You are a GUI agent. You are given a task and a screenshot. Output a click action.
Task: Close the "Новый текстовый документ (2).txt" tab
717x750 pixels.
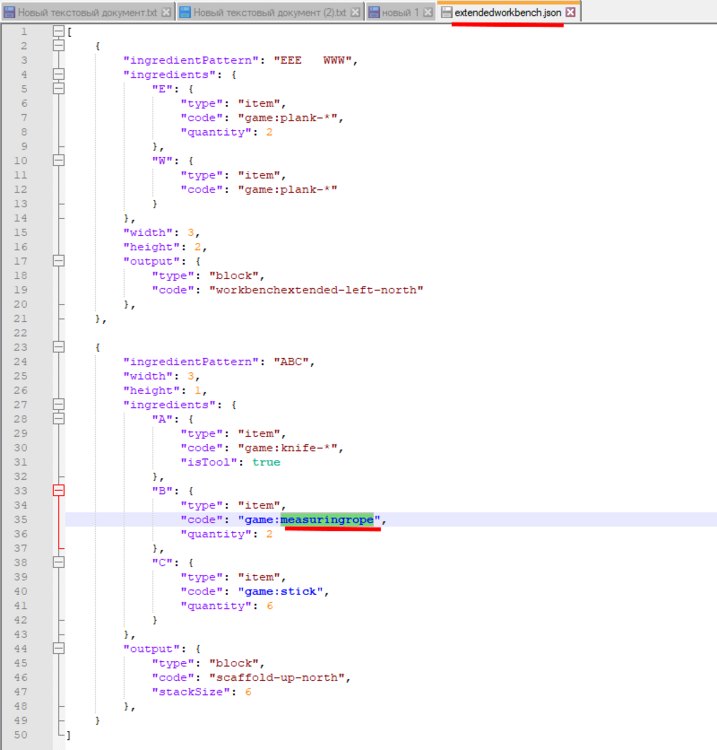click(357, 12)
